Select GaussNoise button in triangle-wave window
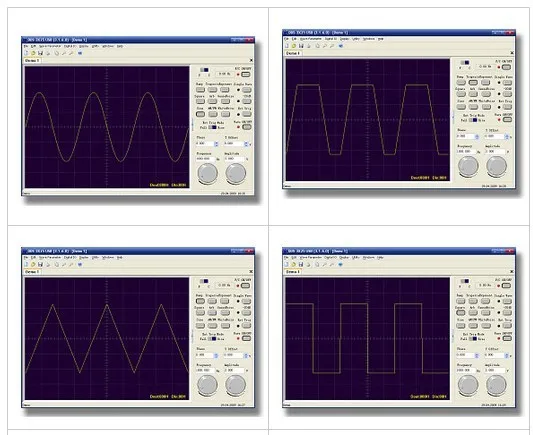 point(225,313)
